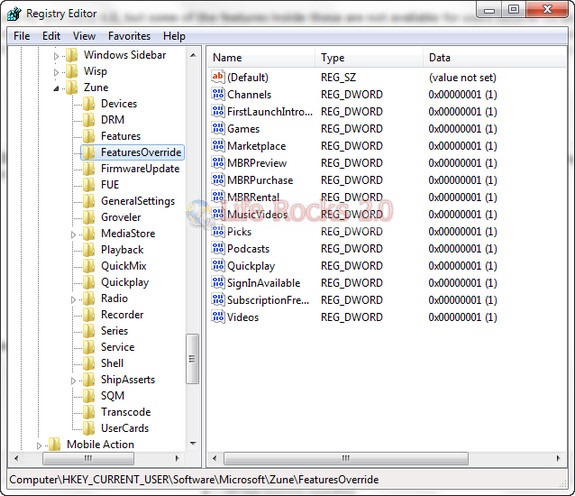Screen dimensions: 575x496
Task: Select the GeneralSettings key
Action: point(138,201)
